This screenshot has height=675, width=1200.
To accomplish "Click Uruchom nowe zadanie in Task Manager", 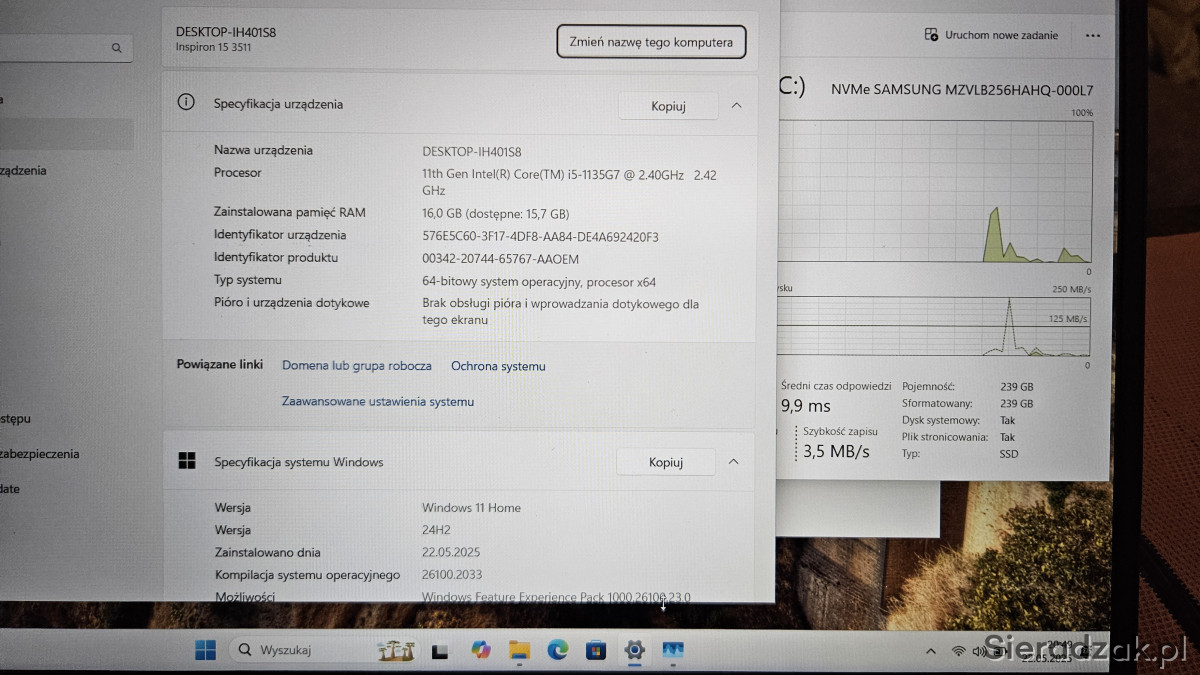I will [991, 35].
